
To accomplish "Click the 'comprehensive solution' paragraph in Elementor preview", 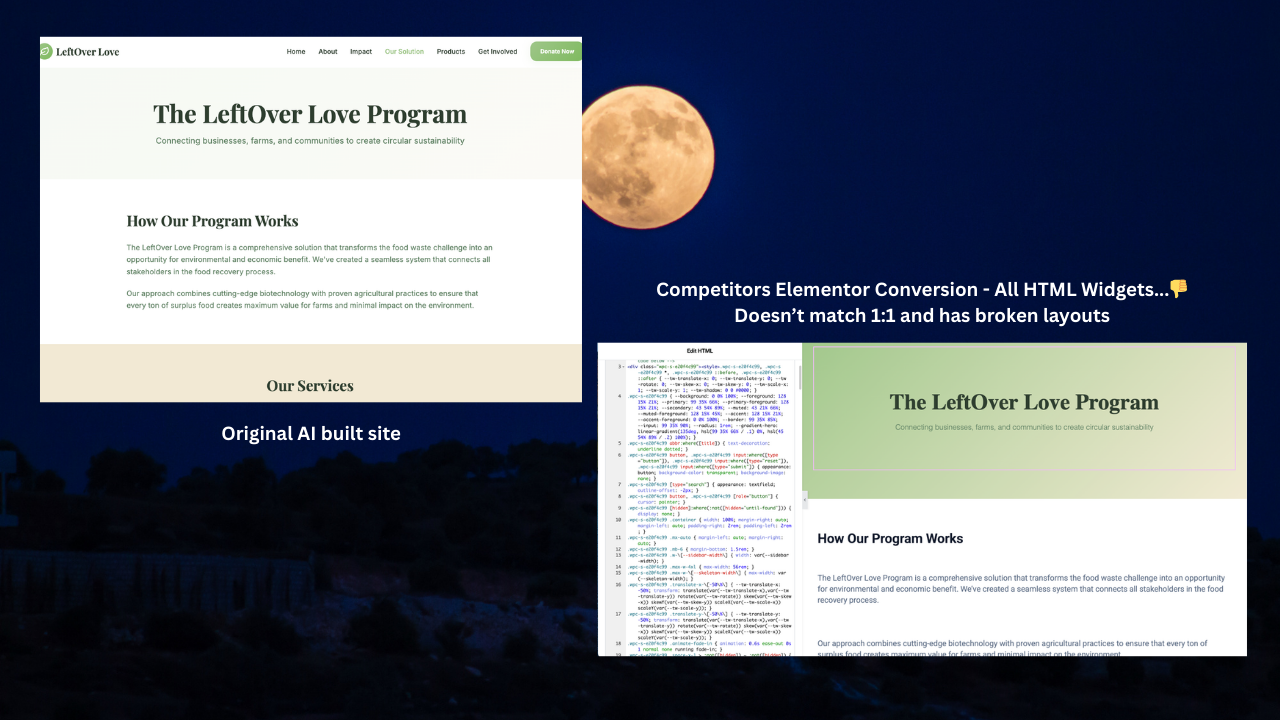I will (x=1021, y=589).
